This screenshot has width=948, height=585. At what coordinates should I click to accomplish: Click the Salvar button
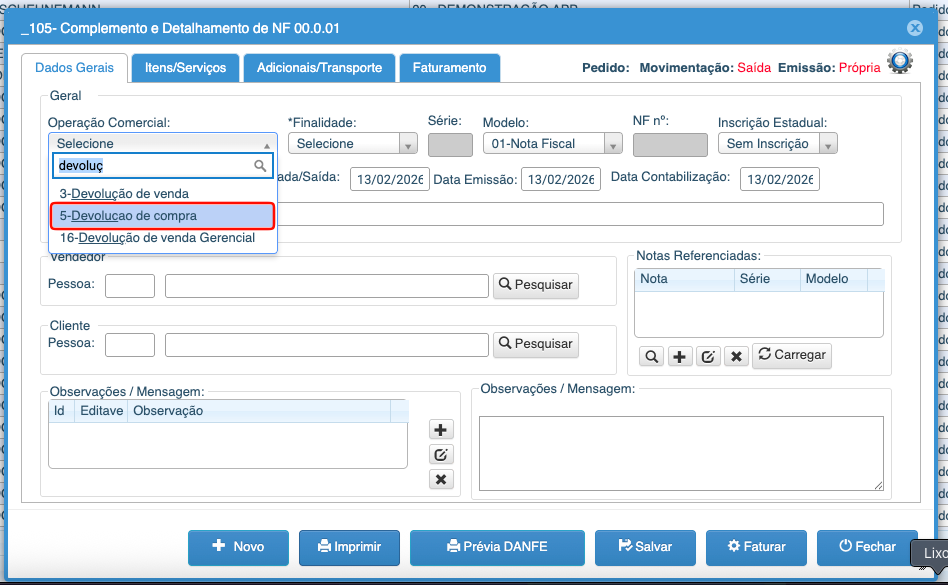(645, 547)
